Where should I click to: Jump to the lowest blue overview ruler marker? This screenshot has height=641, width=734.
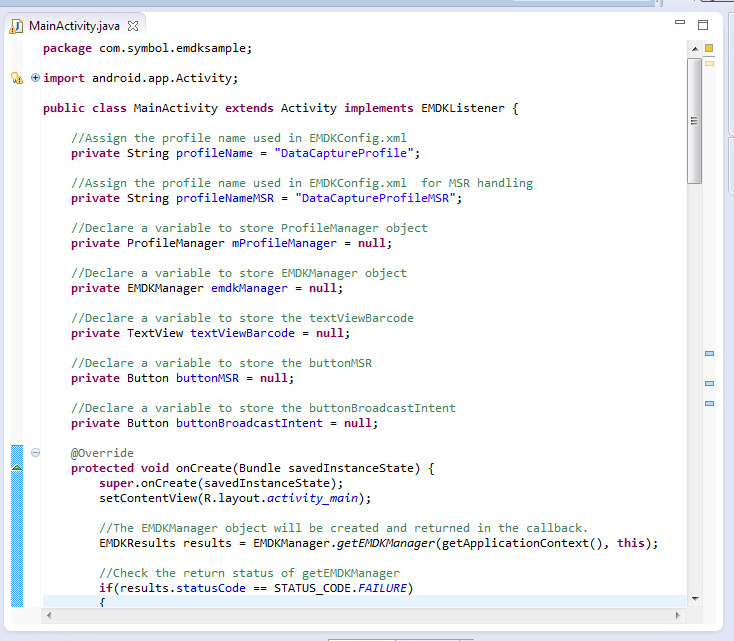pyautogui.click(x=709, y=403)
